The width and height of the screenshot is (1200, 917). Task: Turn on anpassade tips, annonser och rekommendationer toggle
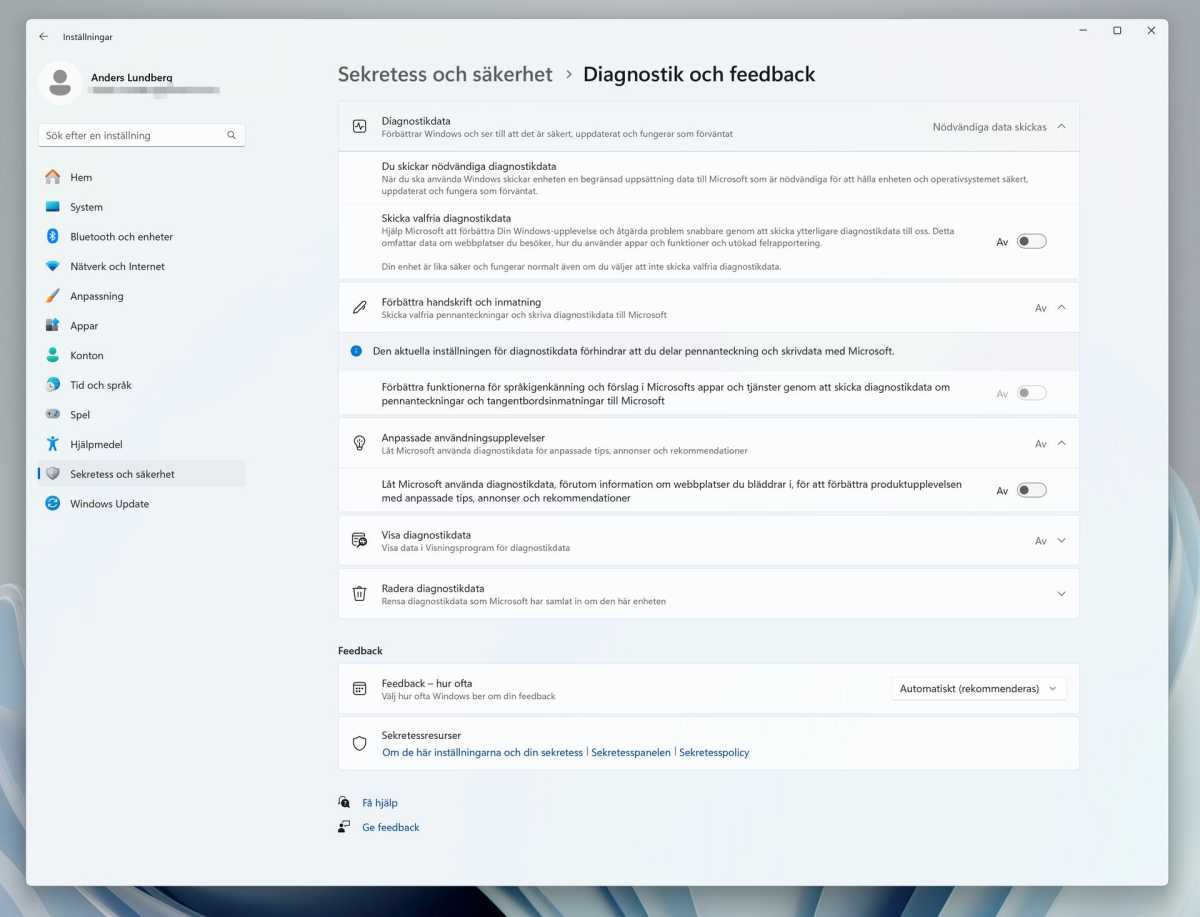1031,490
